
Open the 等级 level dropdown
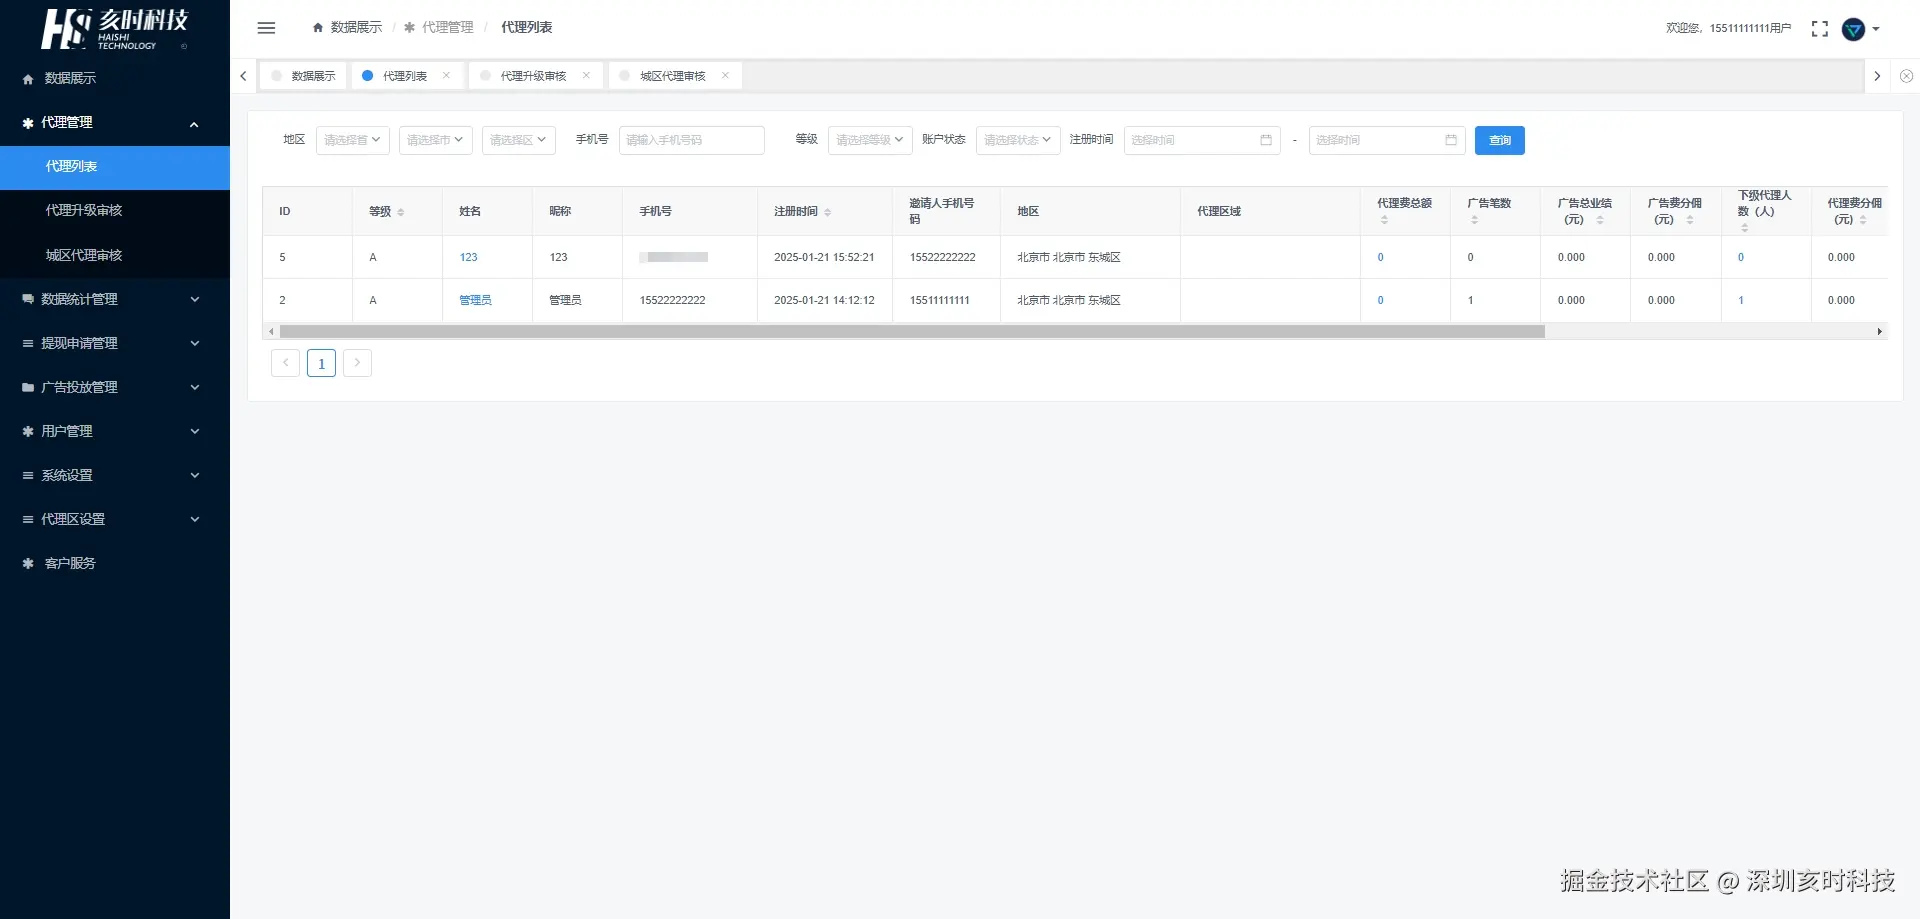tap(870, 140)
